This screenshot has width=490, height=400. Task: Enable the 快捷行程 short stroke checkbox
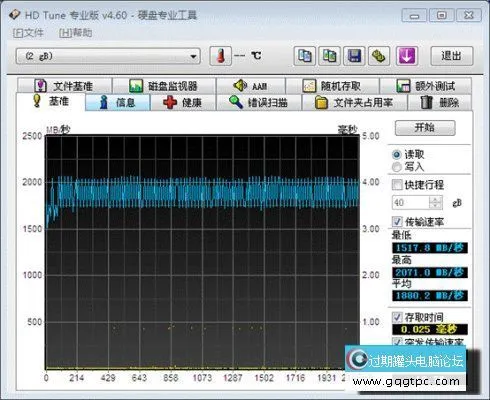coord(397,184)
